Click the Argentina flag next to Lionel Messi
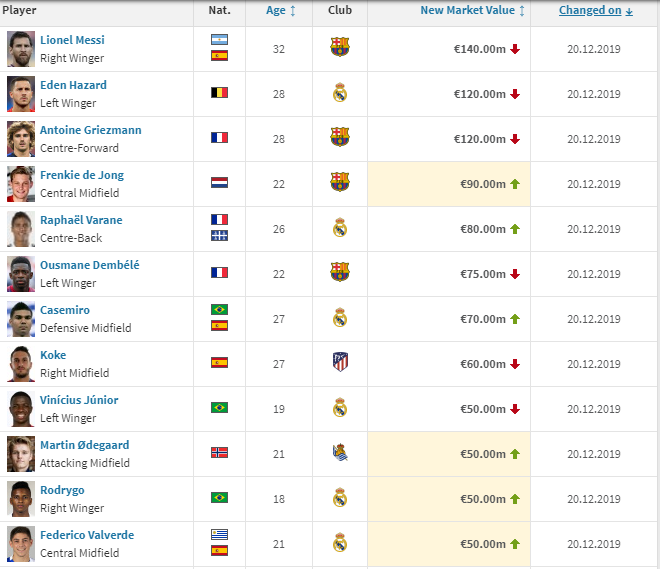The image size is (660, 569). pos(219,40)
